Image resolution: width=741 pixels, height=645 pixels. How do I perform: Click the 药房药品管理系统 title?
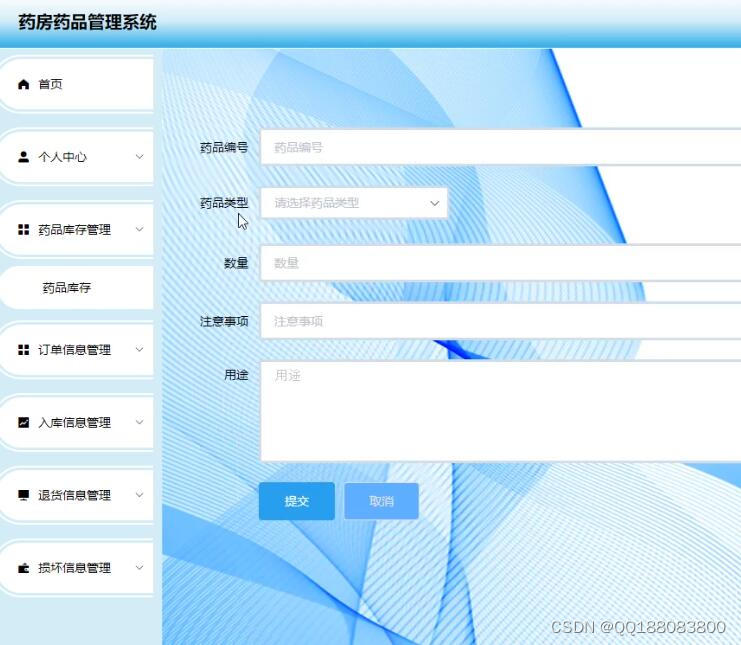87,22
